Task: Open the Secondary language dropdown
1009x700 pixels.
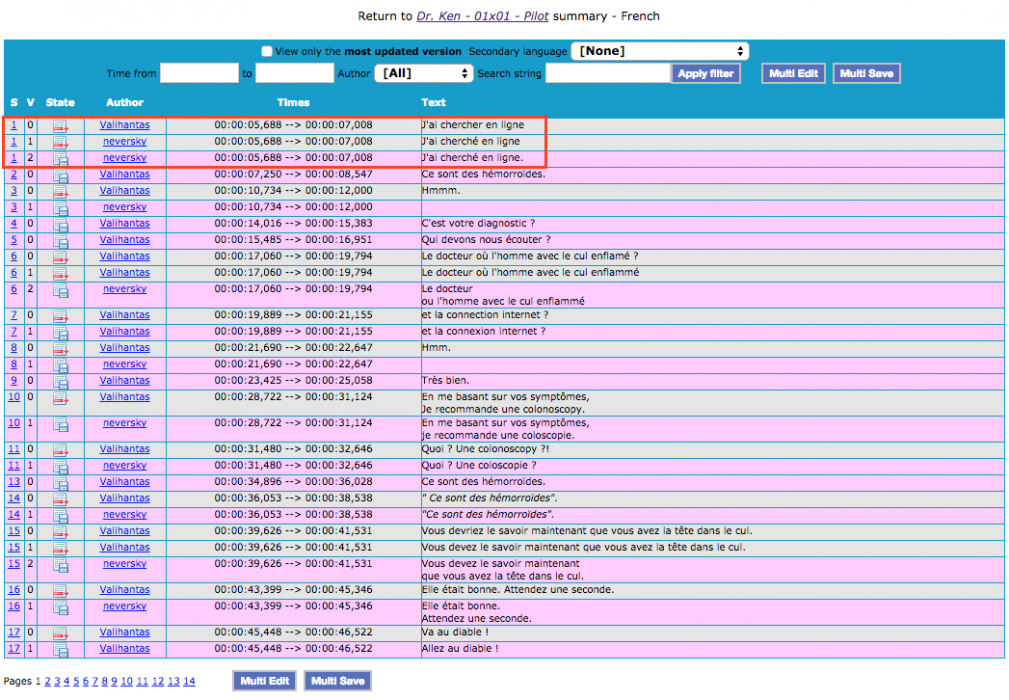Action: 660,51
